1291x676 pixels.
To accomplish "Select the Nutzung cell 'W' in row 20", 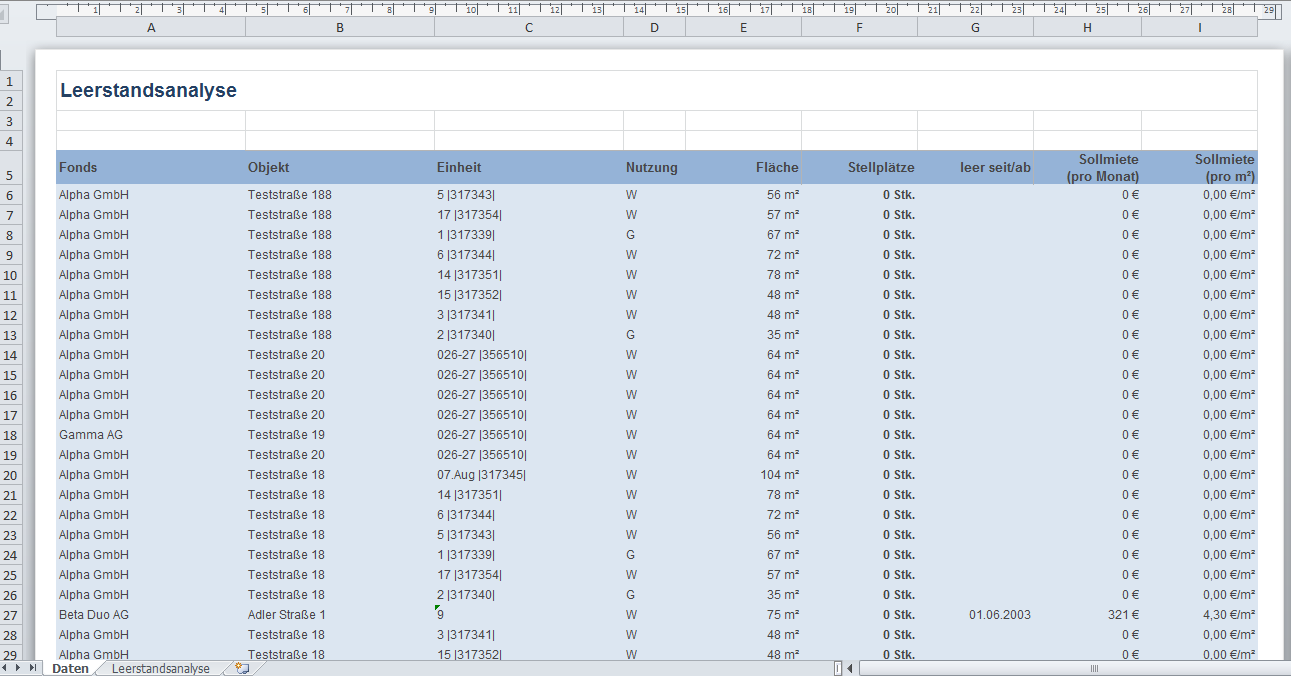I will pyautogui.click(x=655, y=475).
